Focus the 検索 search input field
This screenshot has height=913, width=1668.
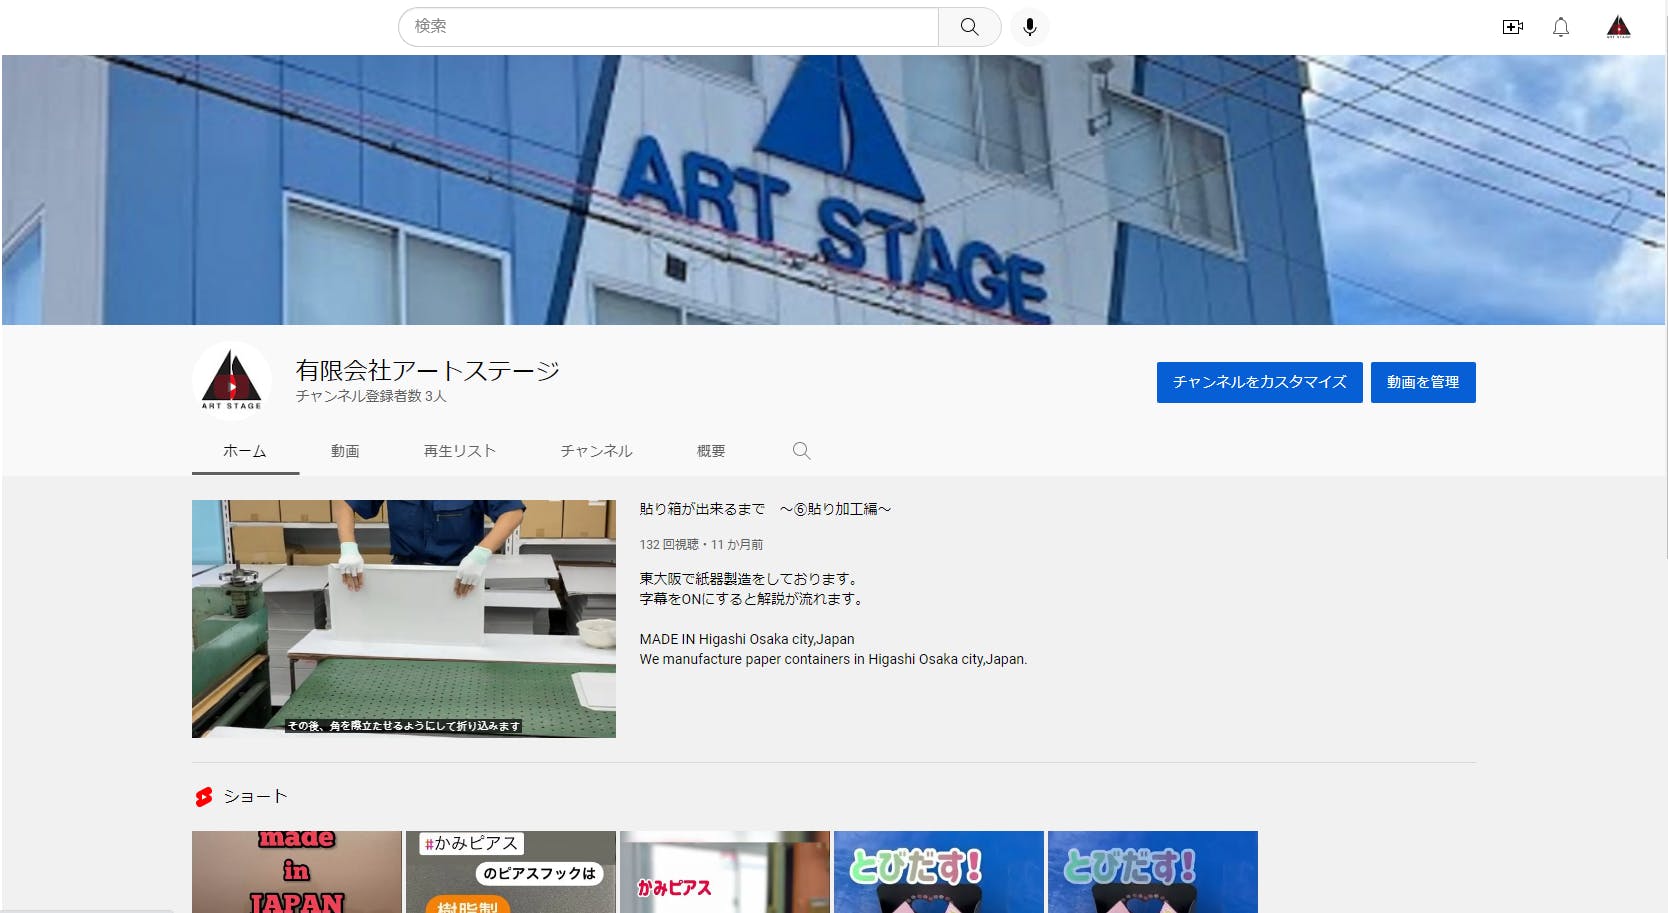[668, 27]
